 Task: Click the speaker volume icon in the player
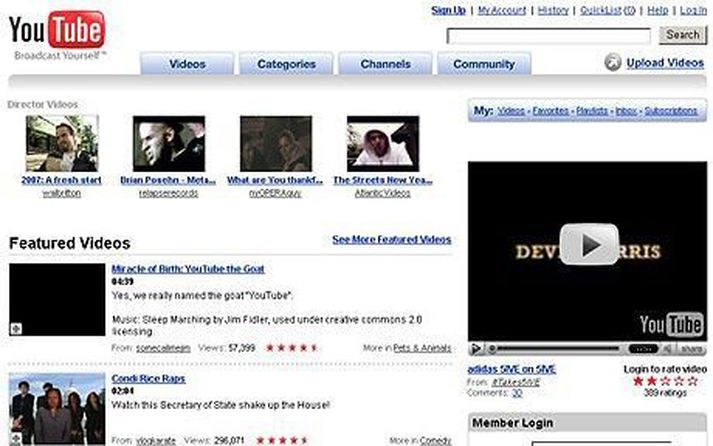tap(668, 349)
